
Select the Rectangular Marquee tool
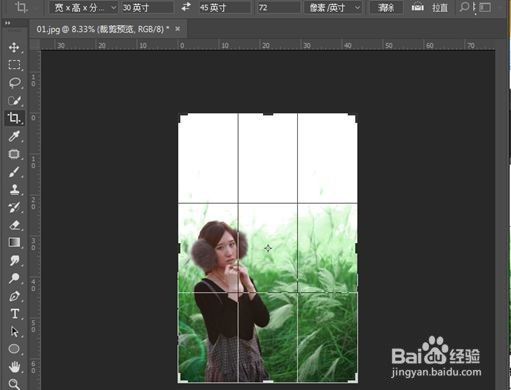pos(14,64)
